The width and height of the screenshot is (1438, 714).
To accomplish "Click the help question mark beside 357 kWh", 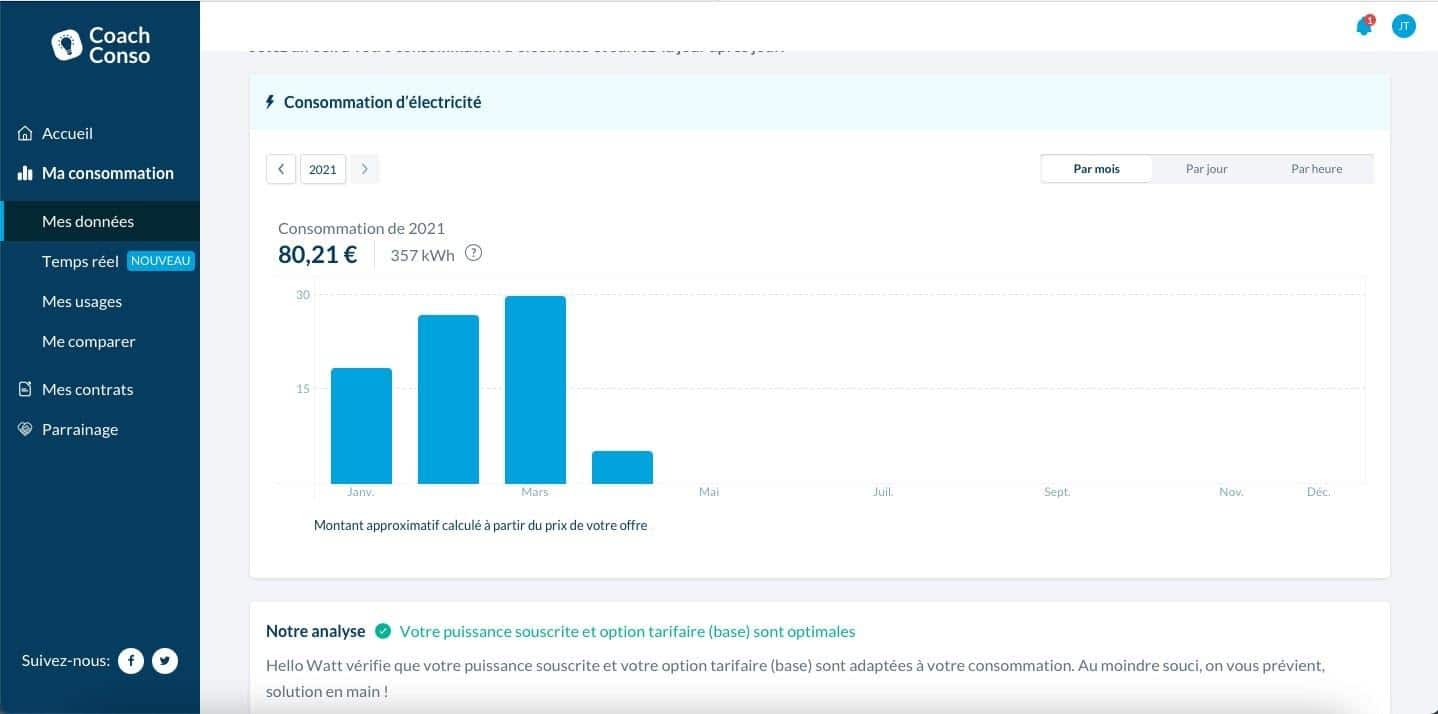I will (474, 254).
